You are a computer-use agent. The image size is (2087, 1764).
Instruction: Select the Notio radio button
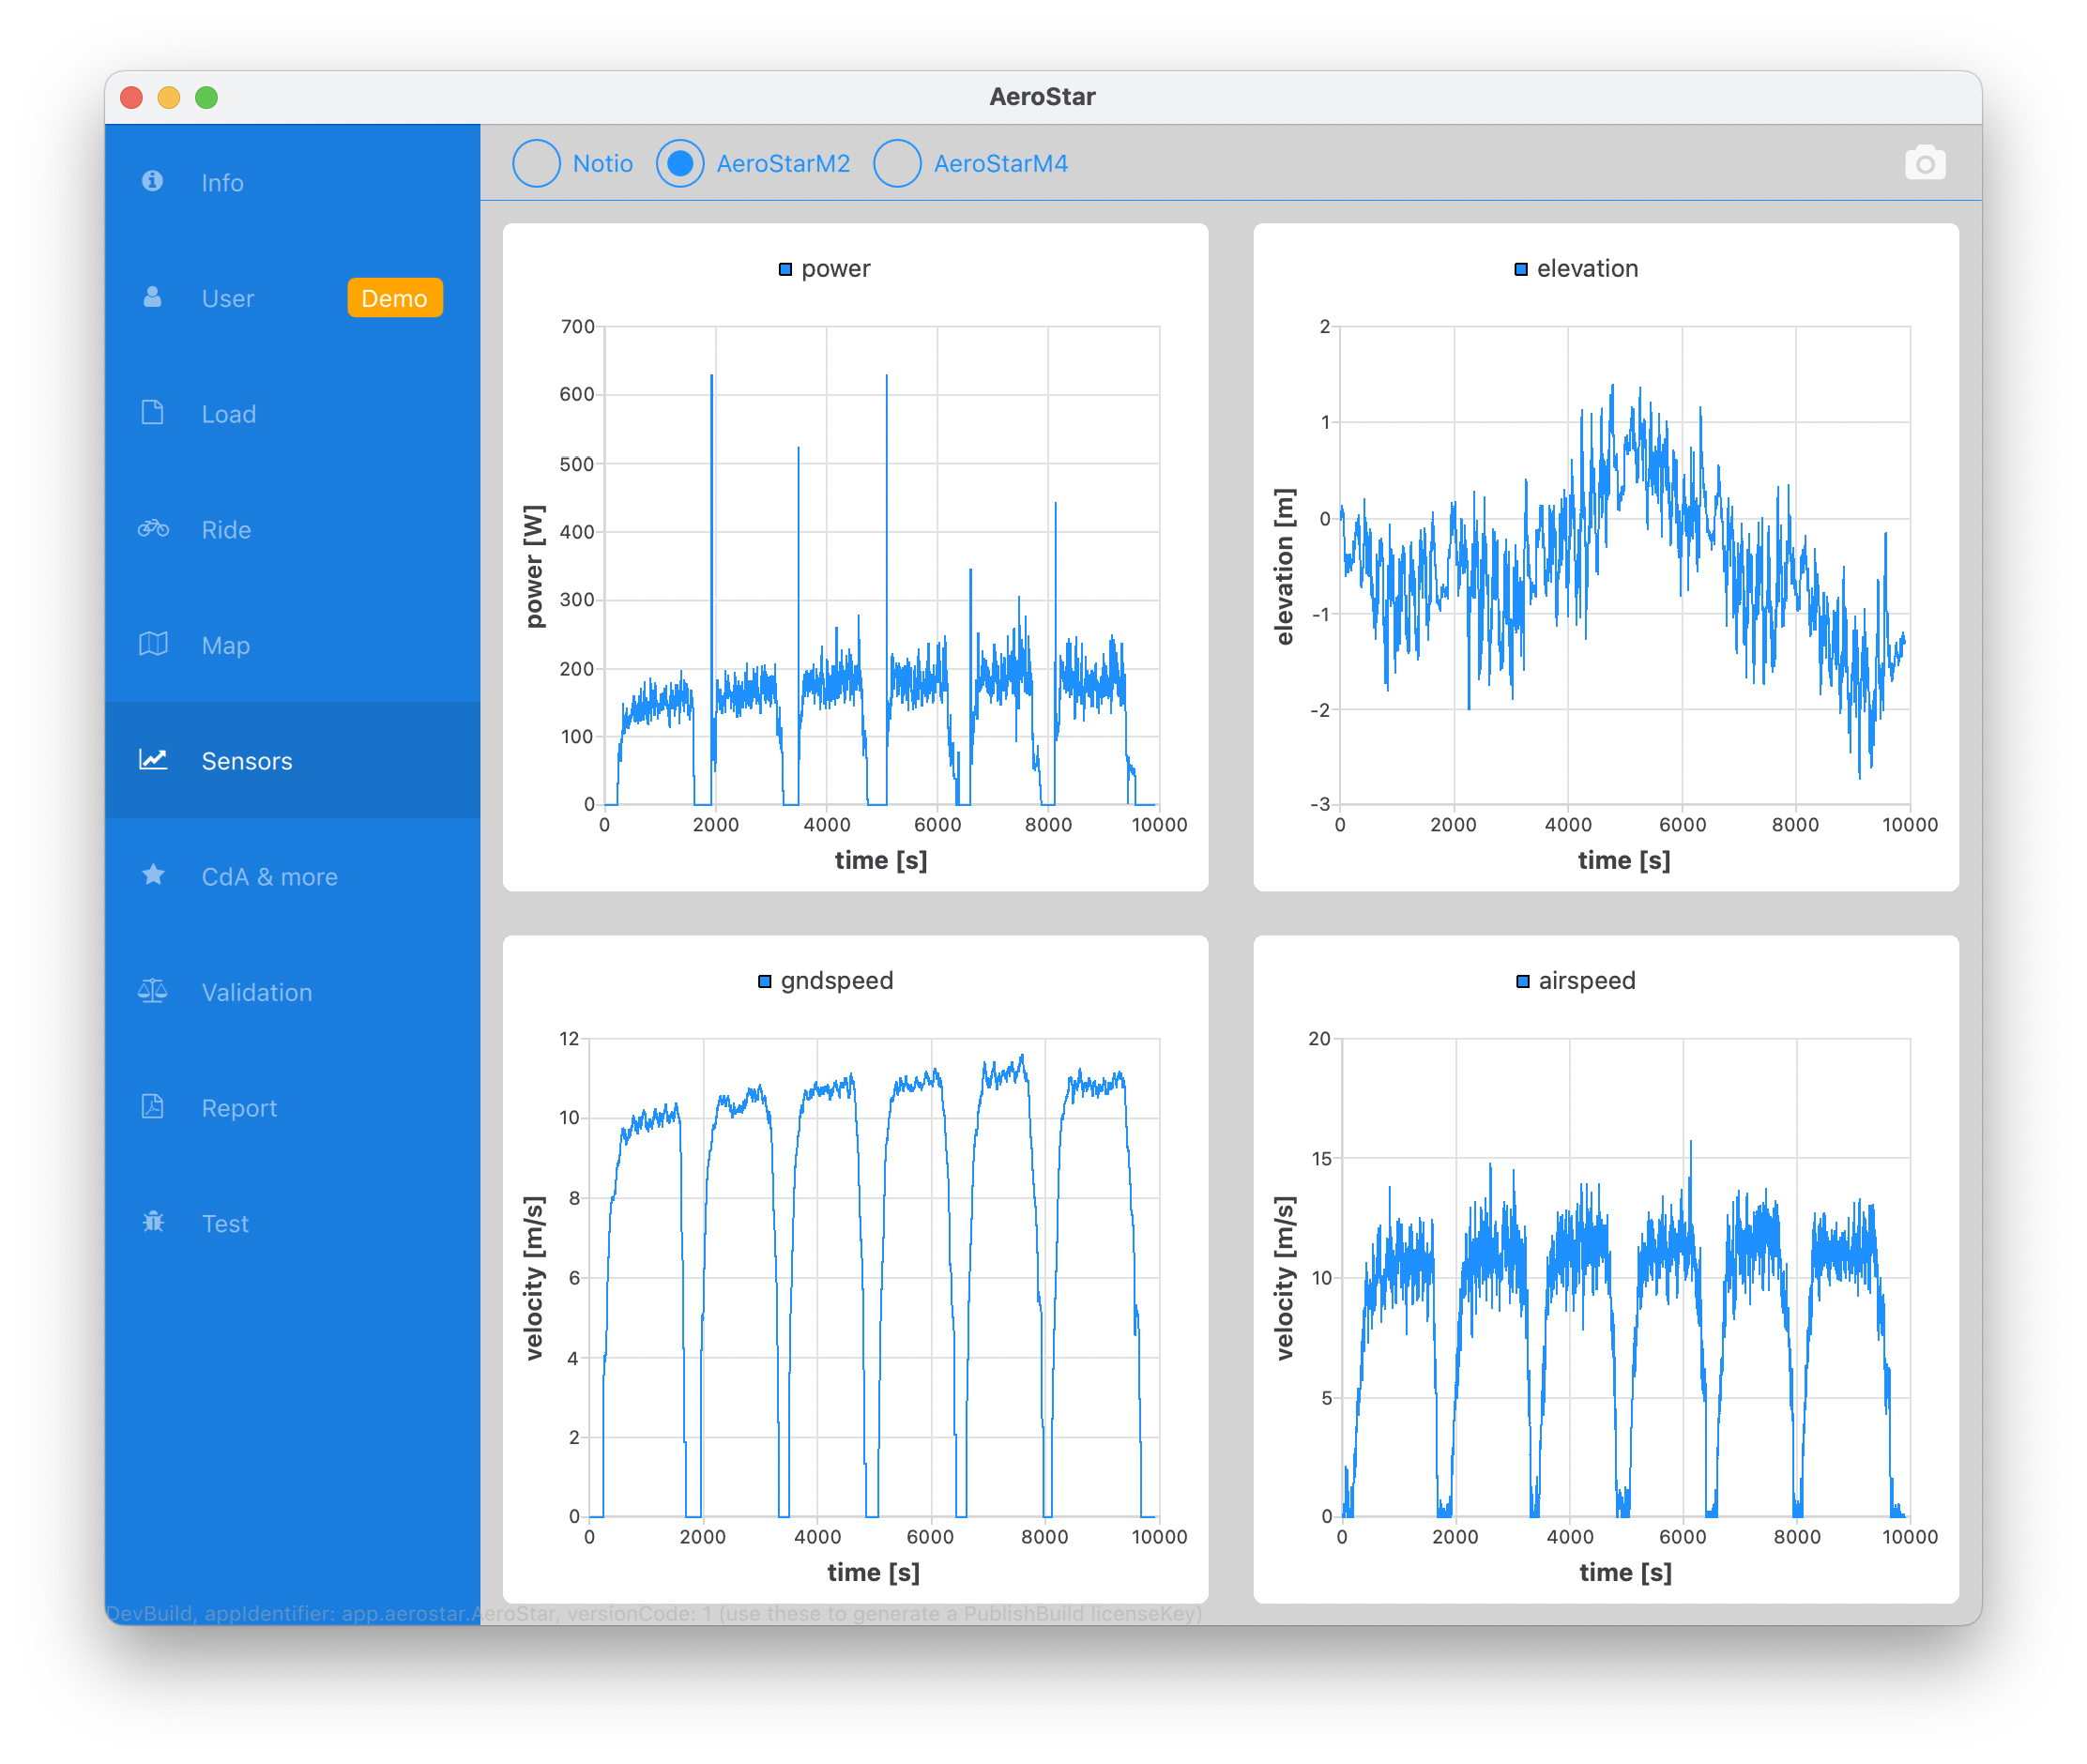tap(537, 163)
